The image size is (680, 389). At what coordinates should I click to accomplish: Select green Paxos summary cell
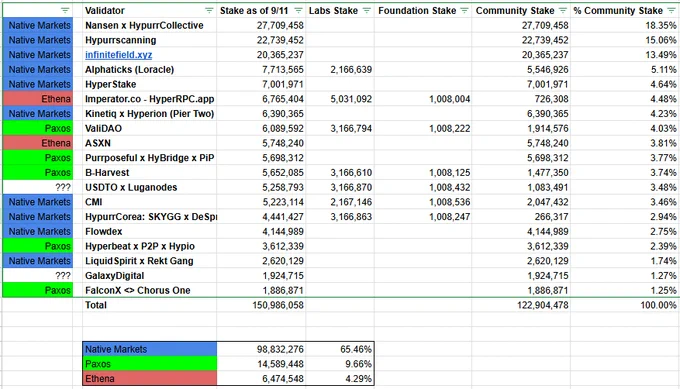pyautogui.click(x=150, y=364)
